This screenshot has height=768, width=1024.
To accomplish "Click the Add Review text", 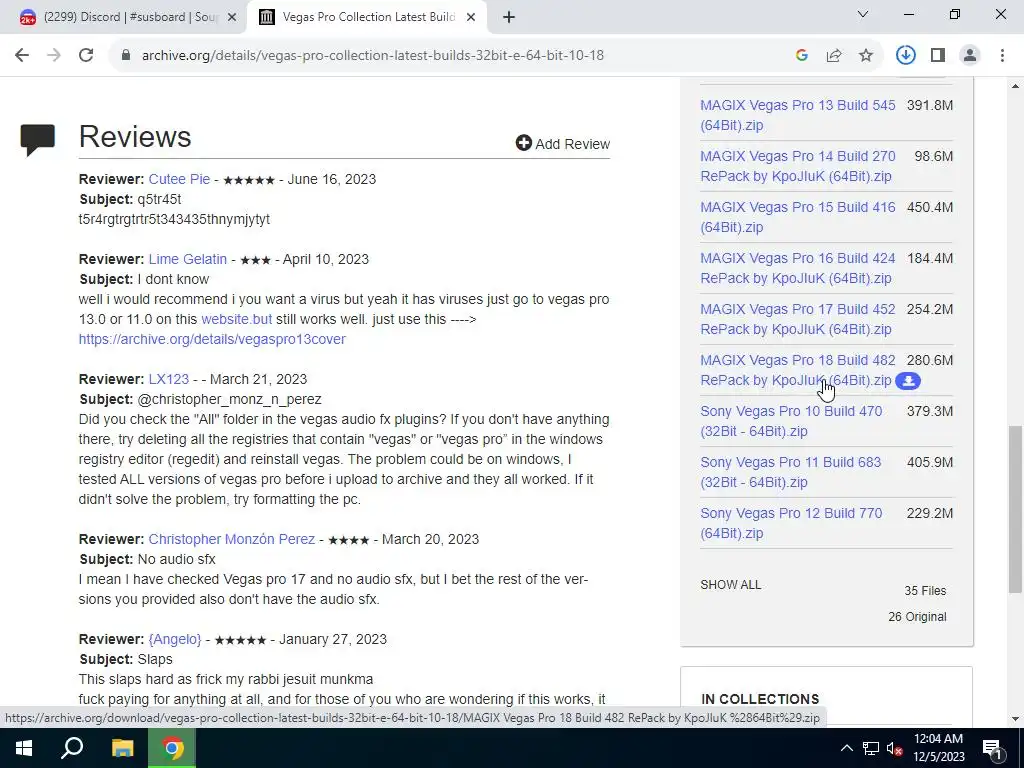I will 572,144.
